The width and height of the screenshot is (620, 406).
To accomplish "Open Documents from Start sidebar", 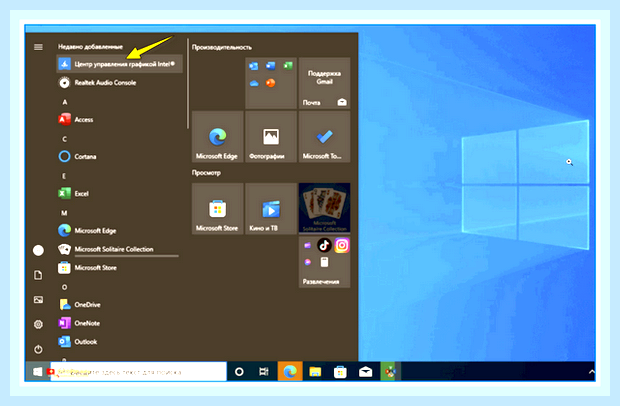I will [x=38, y=275].
